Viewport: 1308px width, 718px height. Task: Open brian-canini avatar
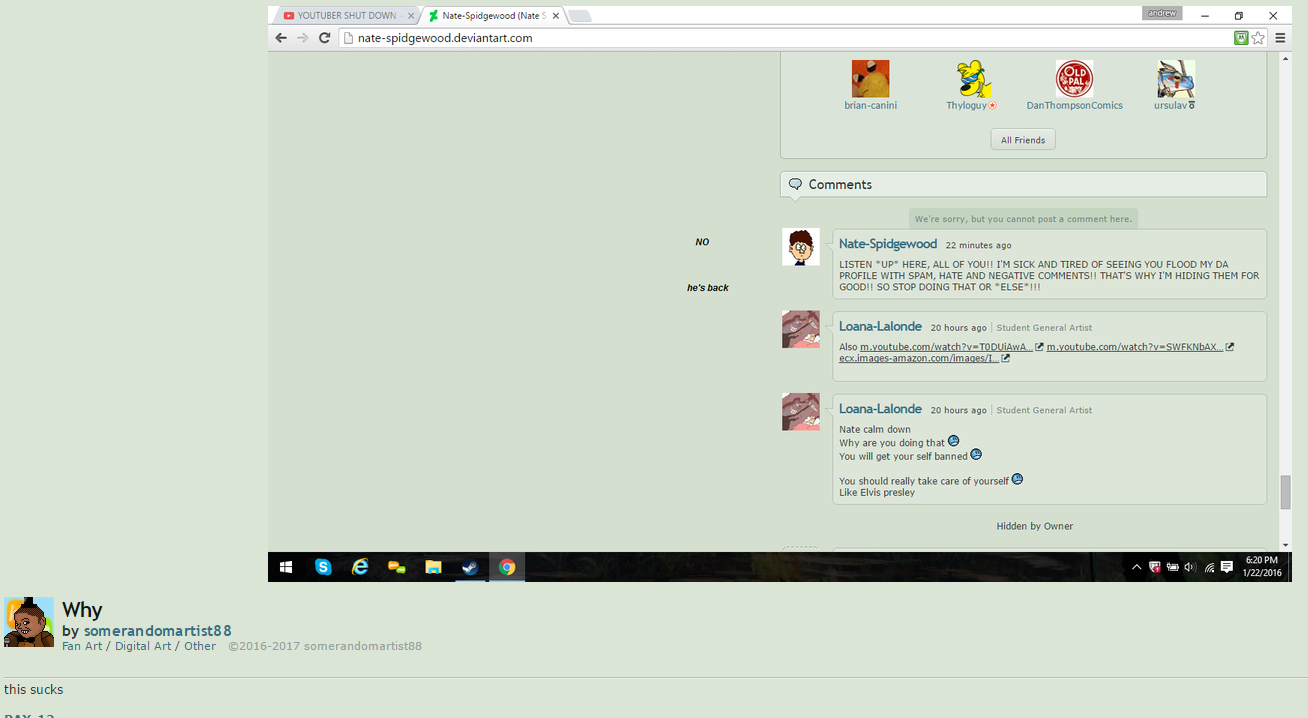click(x=870, y=79)
